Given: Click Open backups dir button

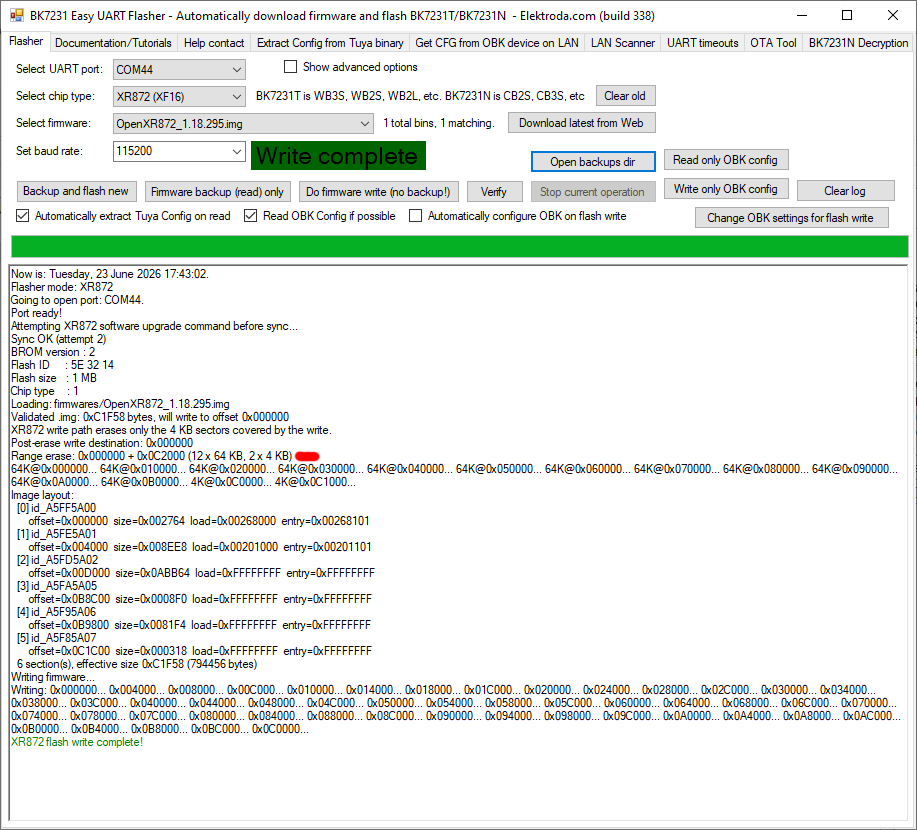Looking at the screenshot, I should [593, 161].
